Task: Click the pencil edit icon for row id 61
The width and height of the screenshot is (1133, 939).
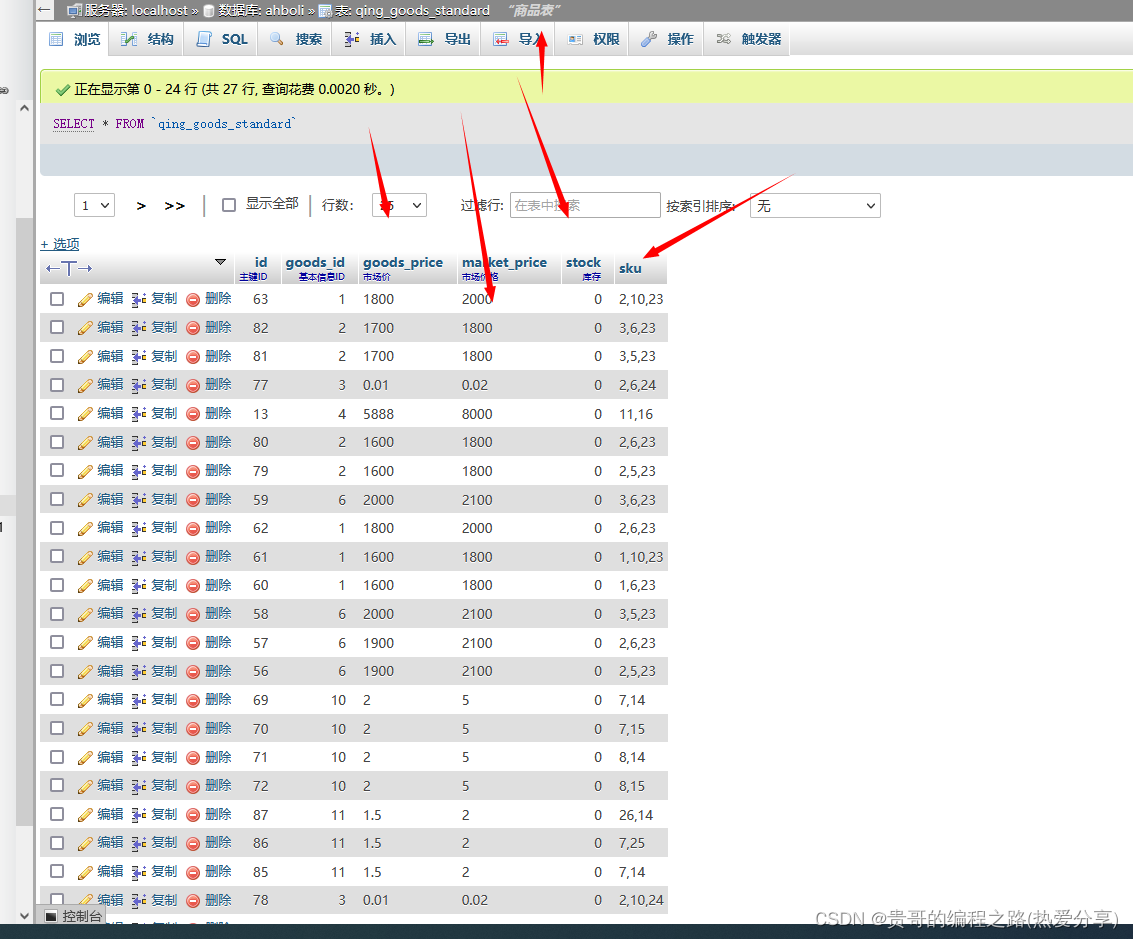Action: click(x=85, y=557)
